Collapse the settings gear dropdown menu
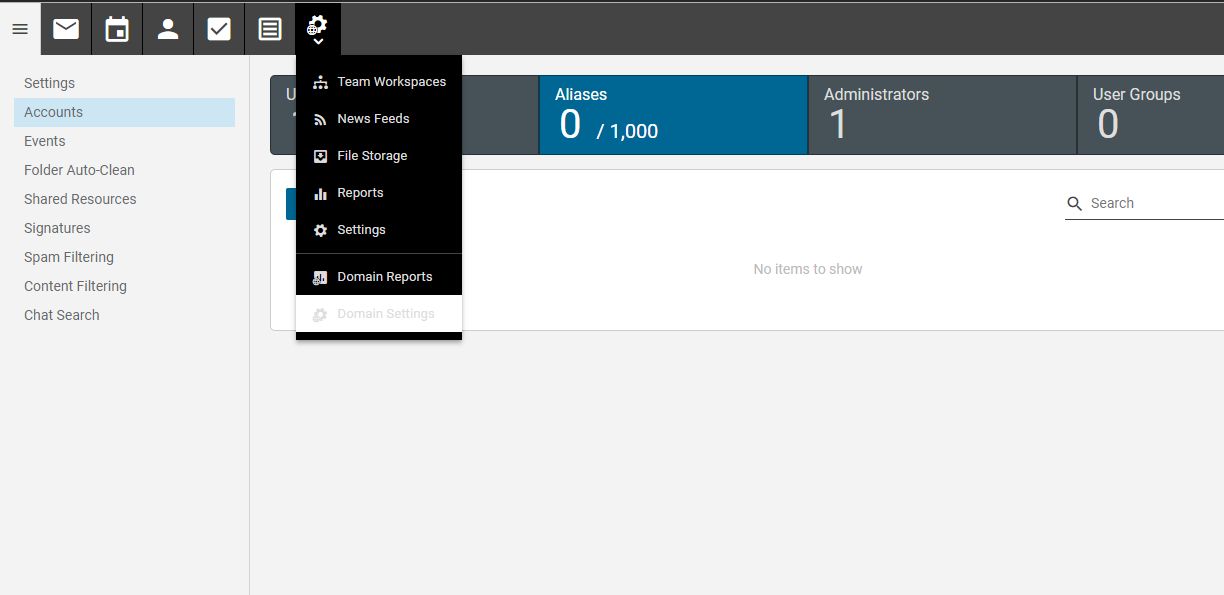 (x=318, y=29)
